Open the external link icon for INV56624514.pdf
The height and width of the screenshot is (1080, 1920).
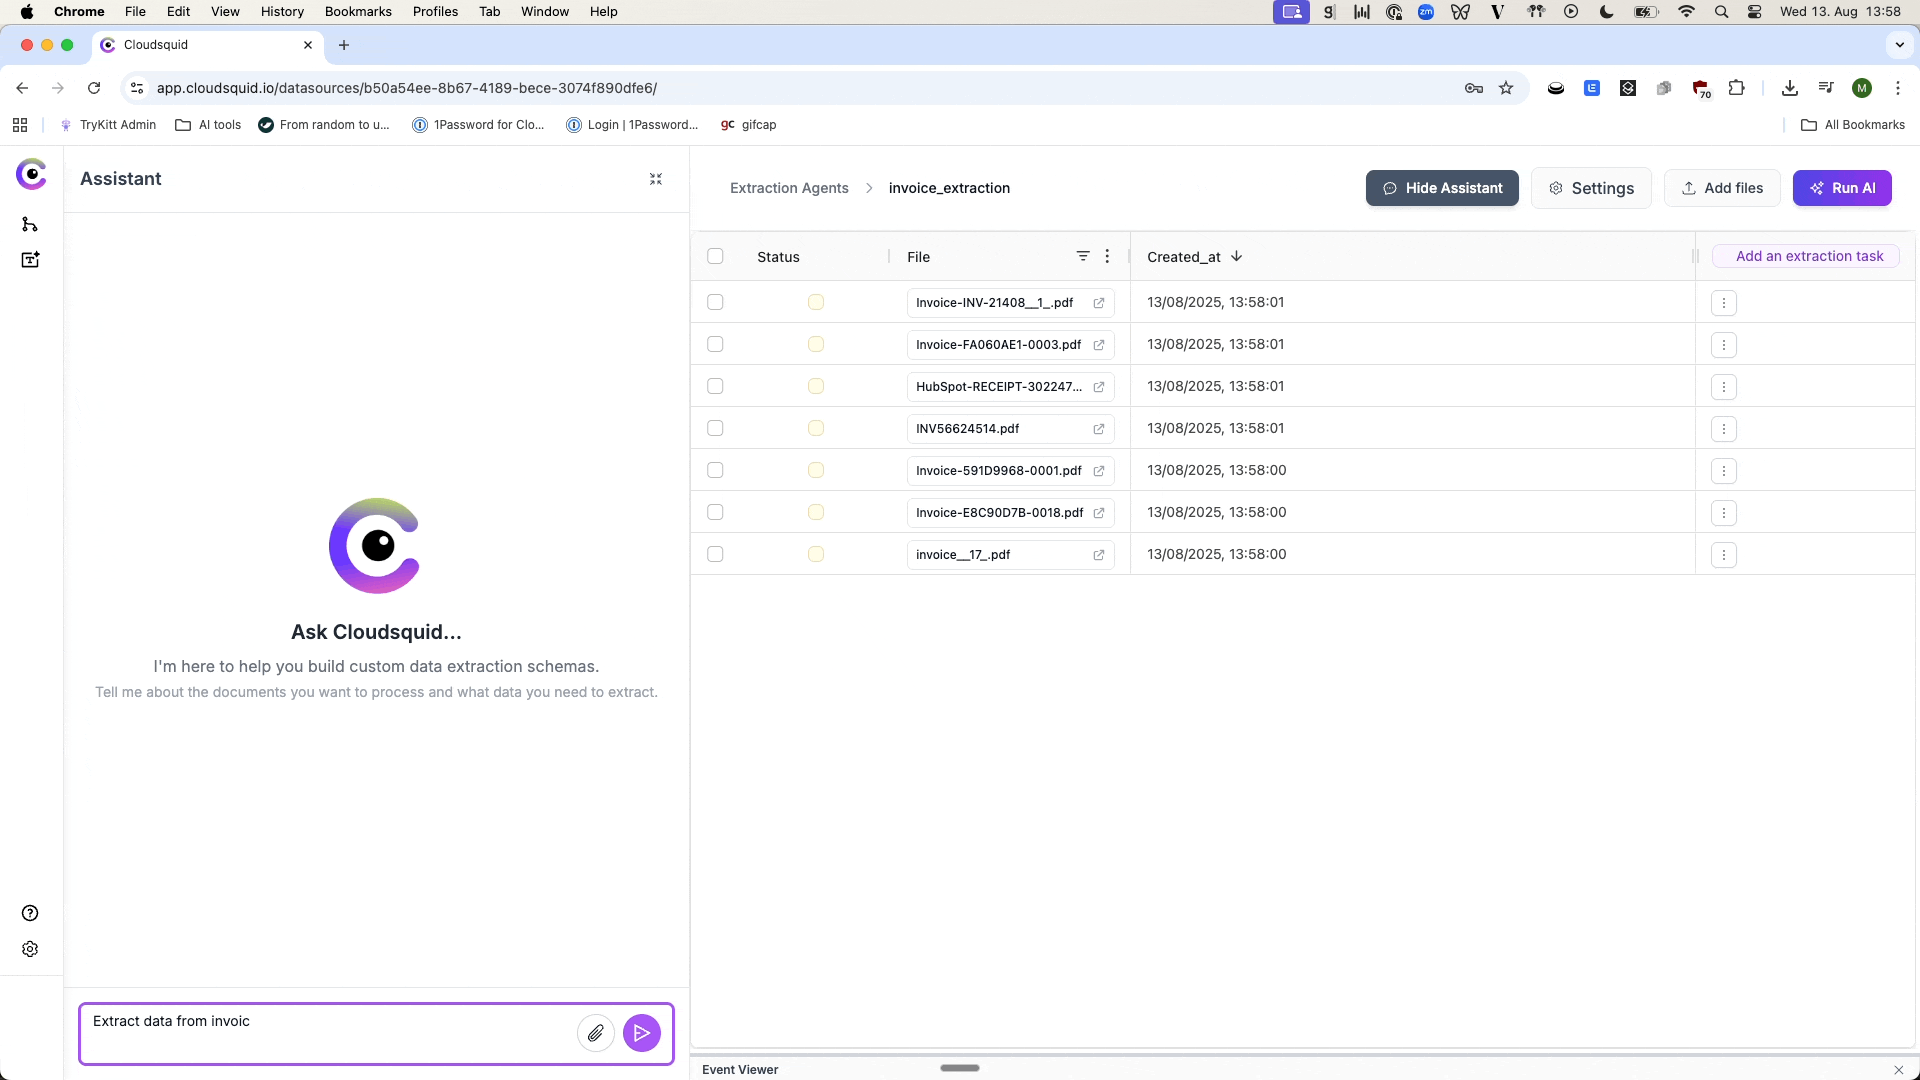coord(1099,429)
